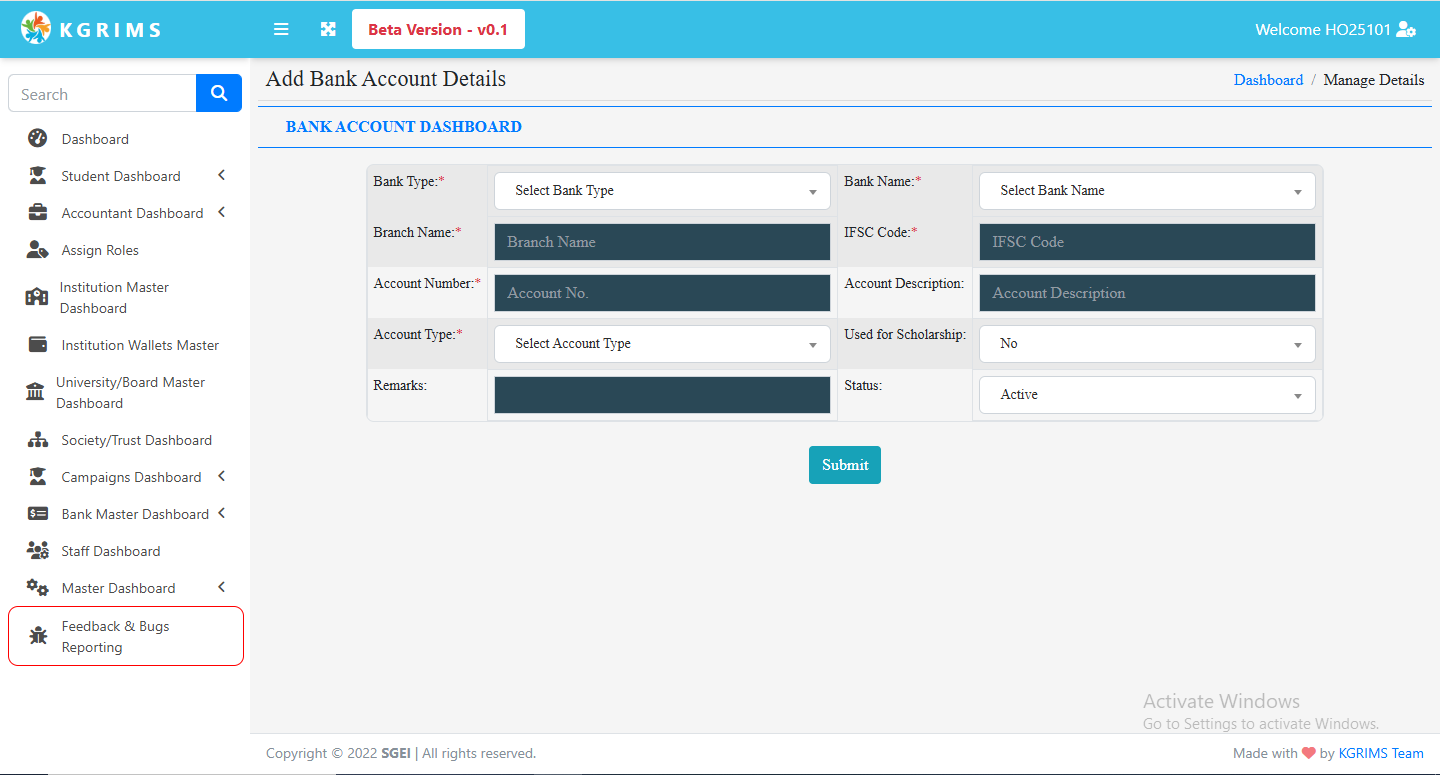Click the hamburger menu icon in header

(281, 30)
